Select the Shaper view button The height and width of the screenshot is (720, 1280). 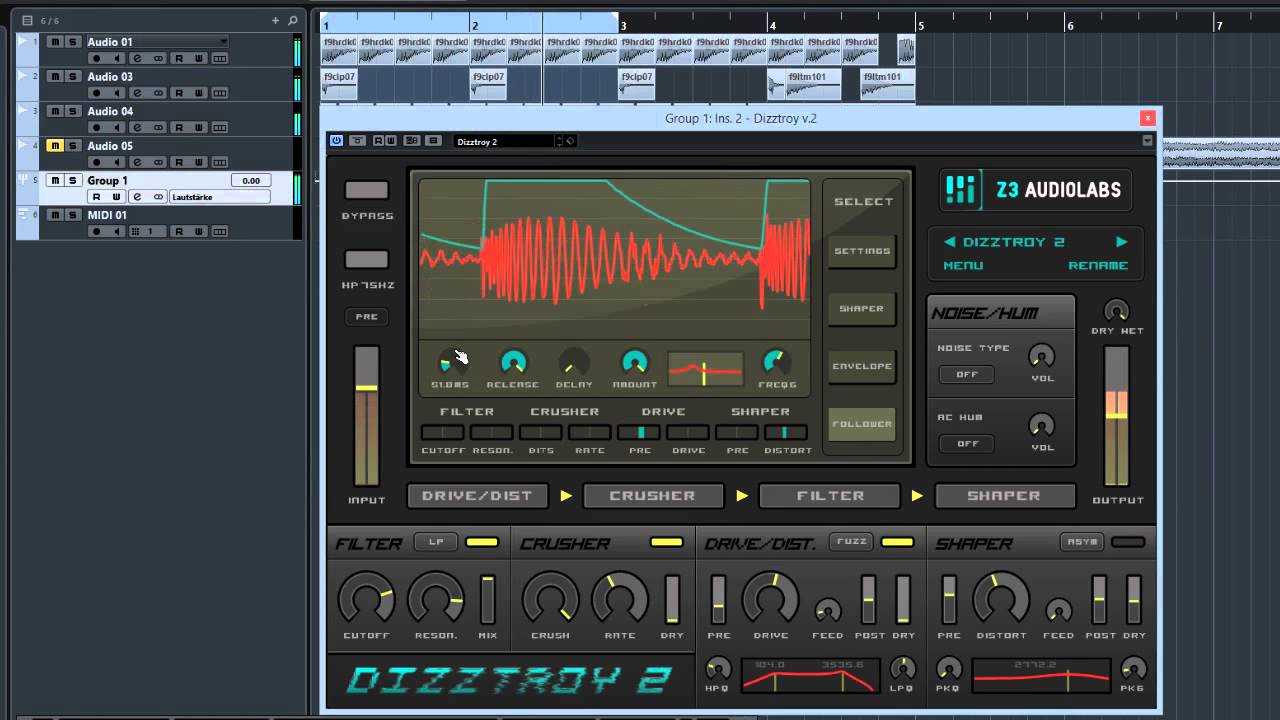click(862, 308)
